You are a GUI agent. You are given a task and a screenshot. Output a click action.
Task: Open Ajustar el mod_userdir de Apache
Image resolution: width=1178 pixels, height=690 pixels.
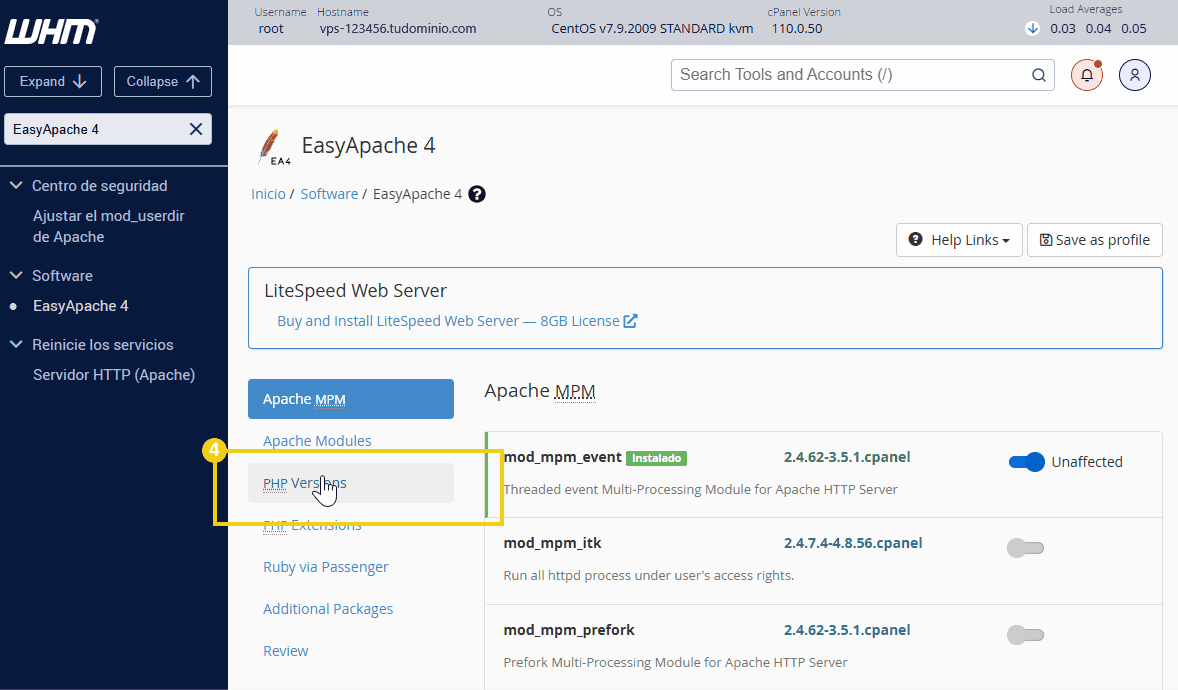coord(109,226)
